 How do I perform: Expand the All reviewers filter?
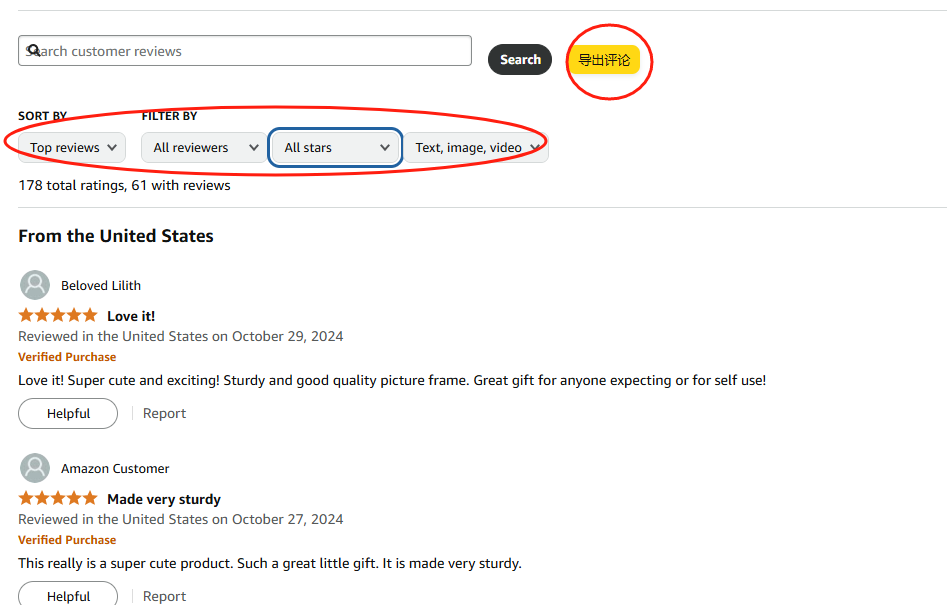[203, 148]
